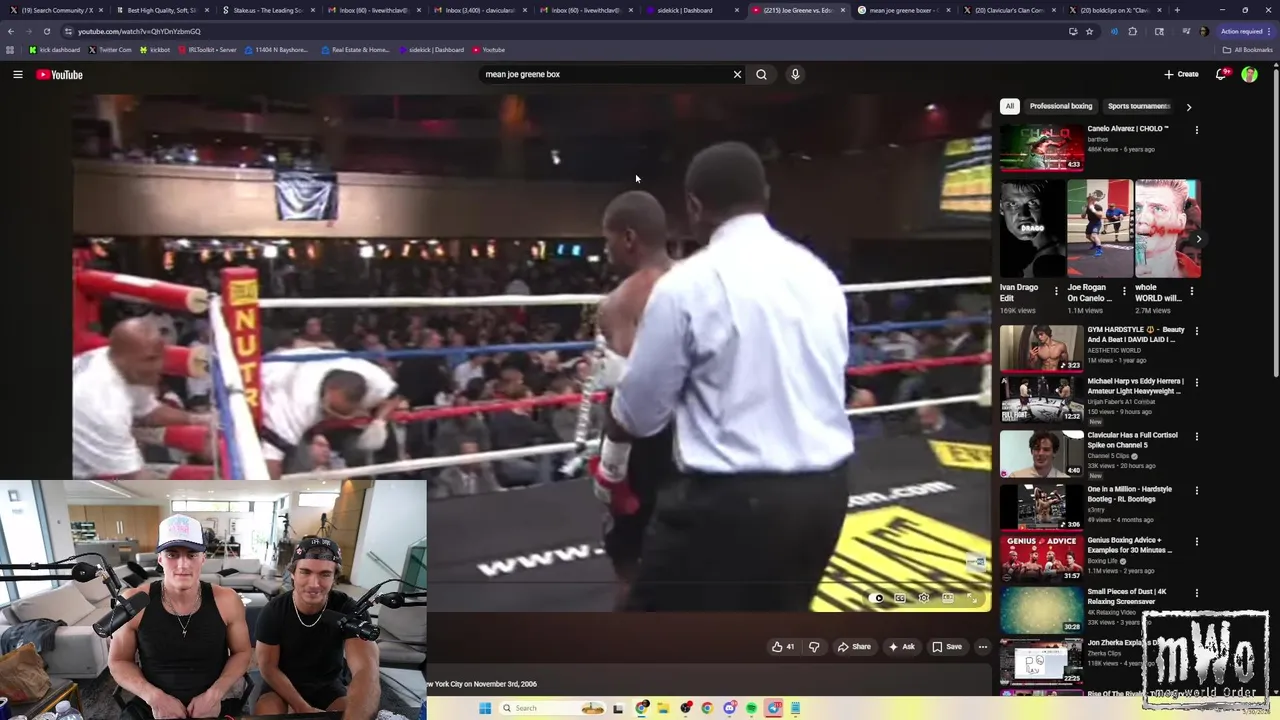1280x720 pixels.
Task: Click into the YouTube search field
Action: pos(605,74)
